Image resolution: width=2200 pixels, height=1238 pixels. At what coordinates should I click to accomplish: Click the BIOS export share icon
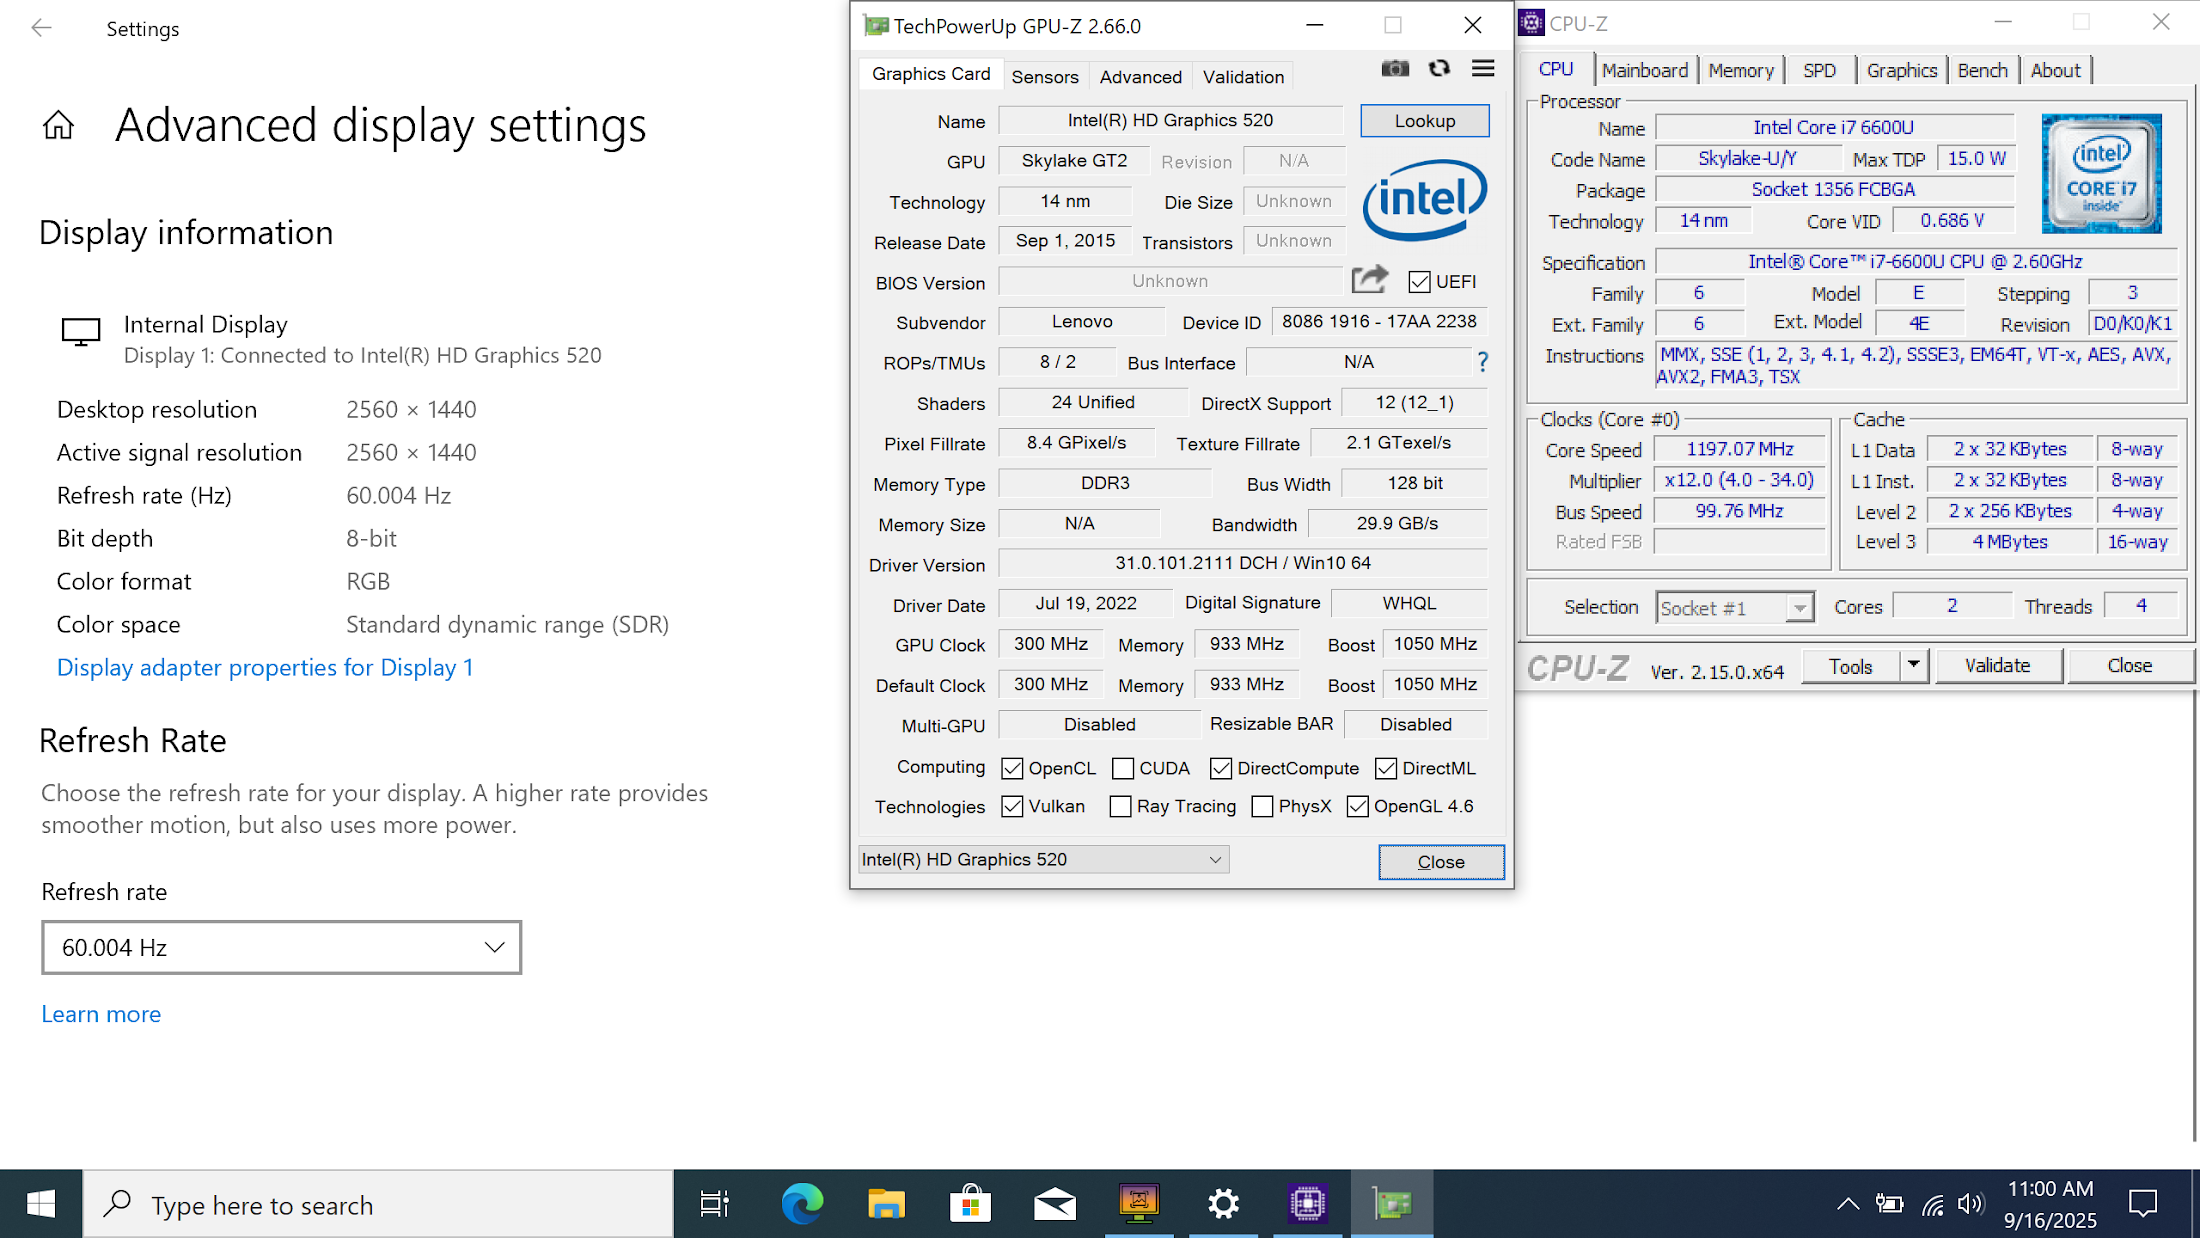1370,279
